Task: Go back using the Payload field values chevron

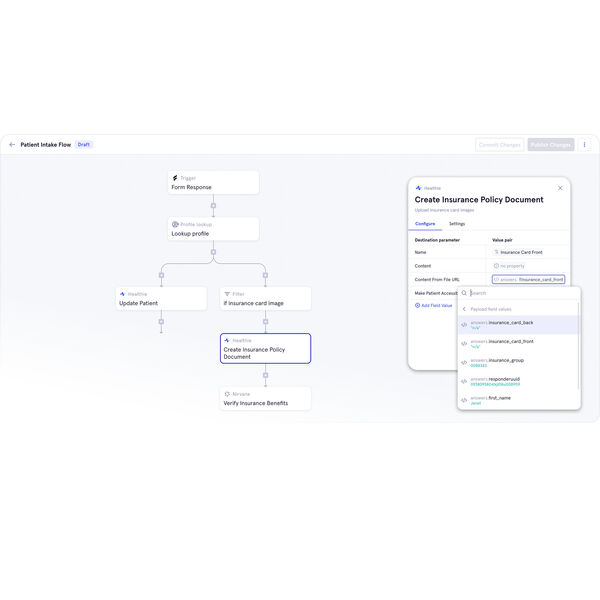Action: (464, 309)
